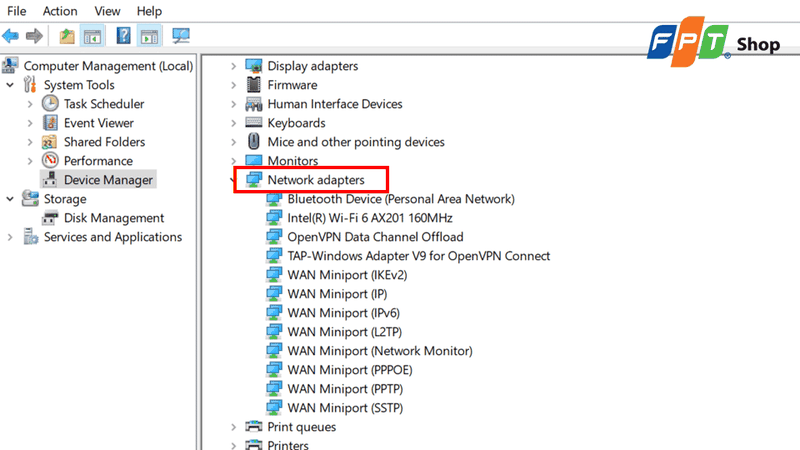Screen dimensions: 800x450
Task: Click the Task Scheduler clock icon
Action: [x=50, y=104]
